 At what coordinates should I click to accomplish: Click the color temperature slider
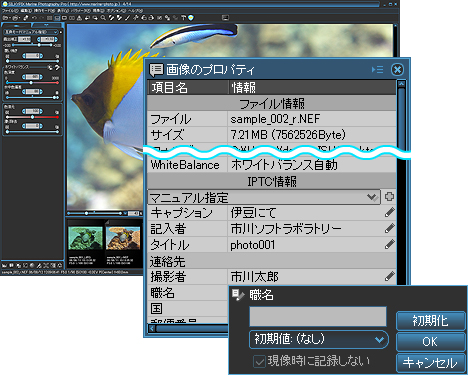point(33,83)
